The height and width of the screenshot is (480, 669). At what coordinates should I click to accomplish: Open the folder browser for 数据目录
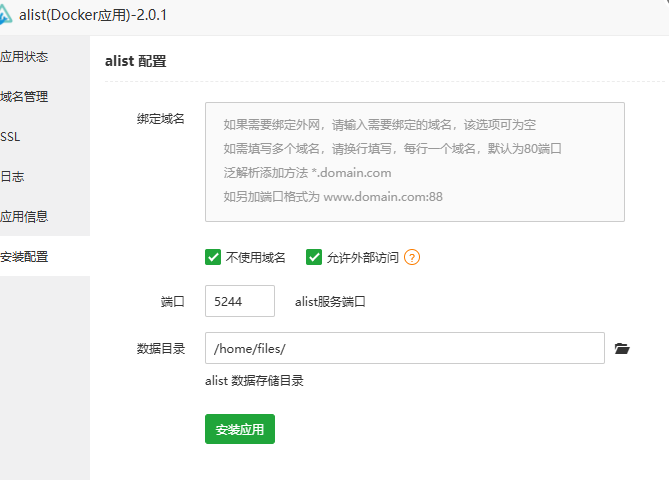tap(622, 349)
